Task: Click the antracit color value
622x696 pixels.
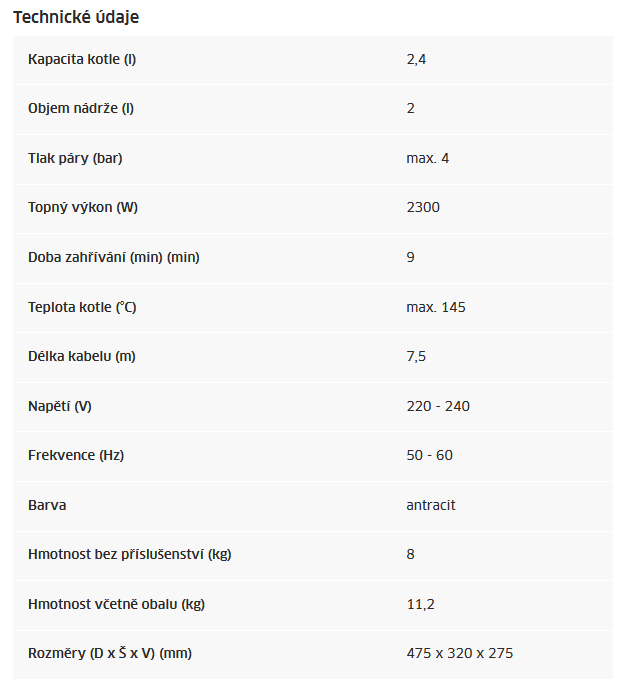Action: pos(431,505)
